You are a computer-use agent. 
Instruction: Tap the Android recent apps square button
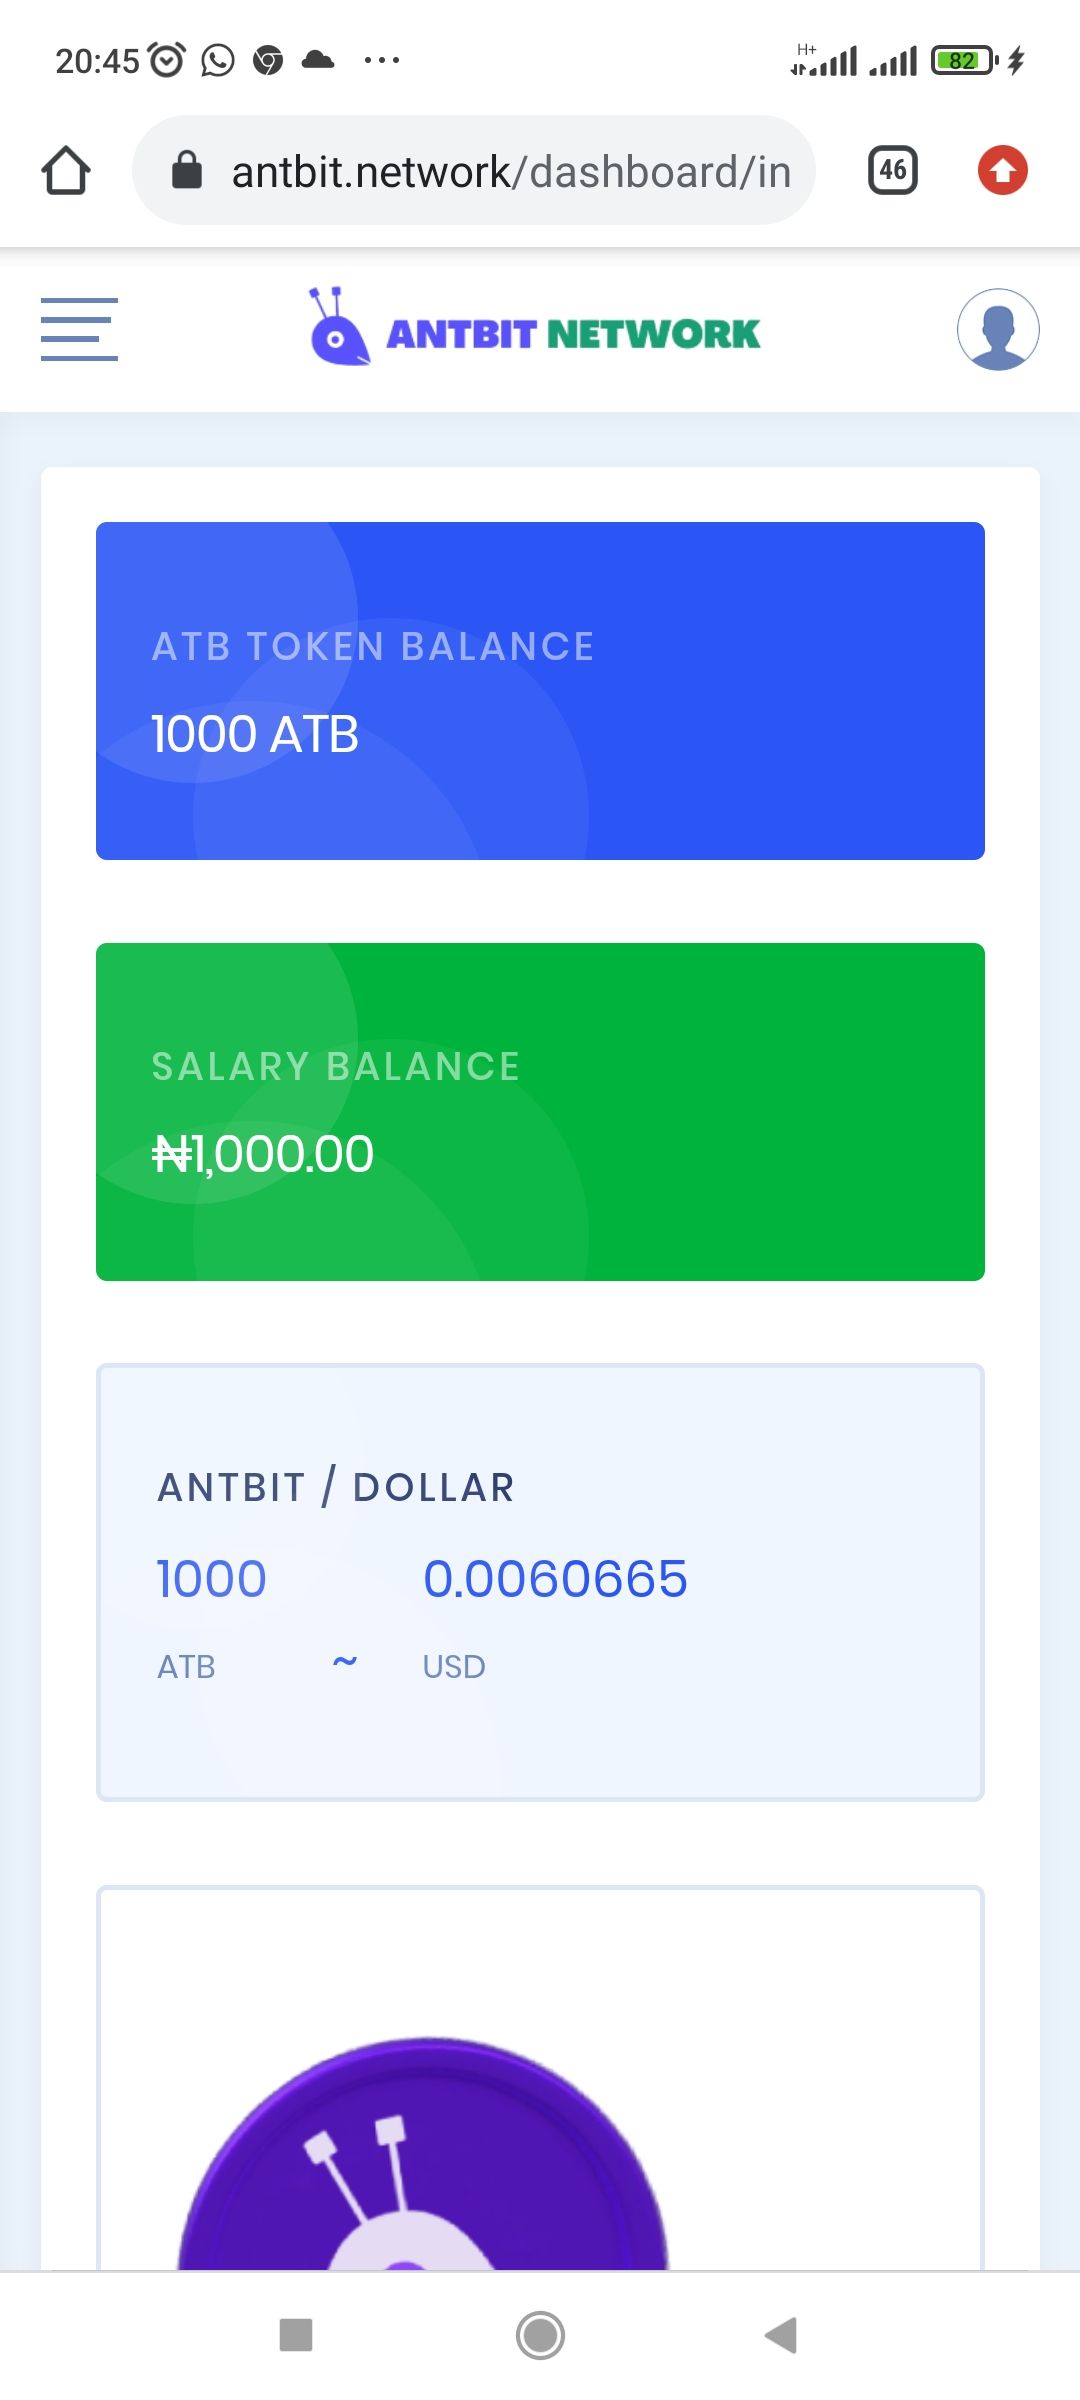pos(296,2335)
